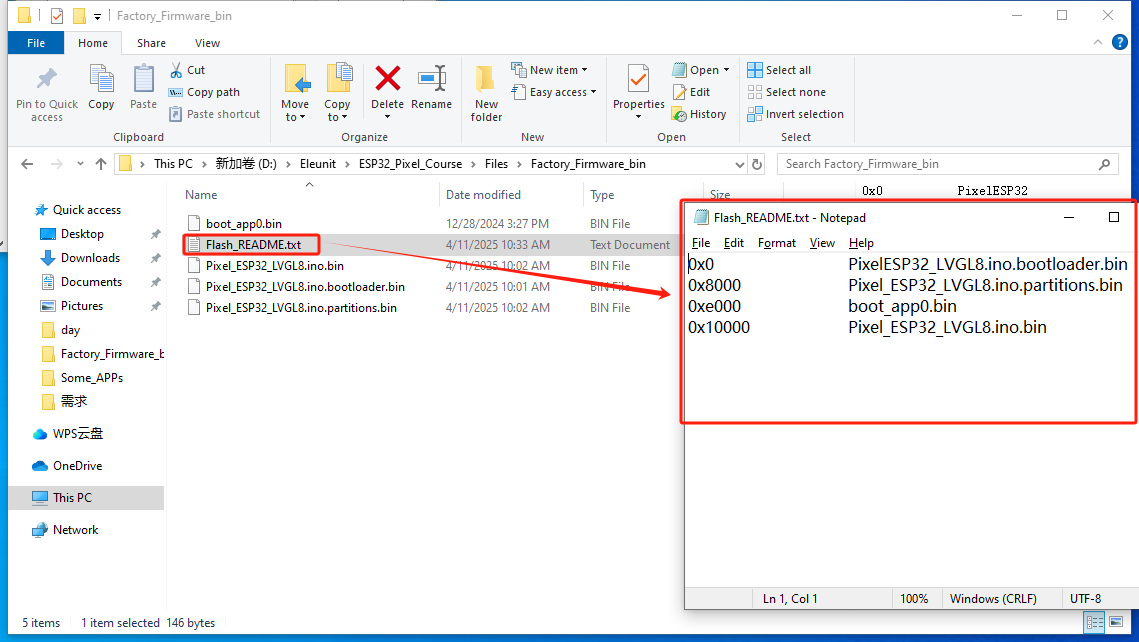The image size is (1139, 642).
Task: Click Eleunit in the address breadcrumb
Action: (318, 164)
